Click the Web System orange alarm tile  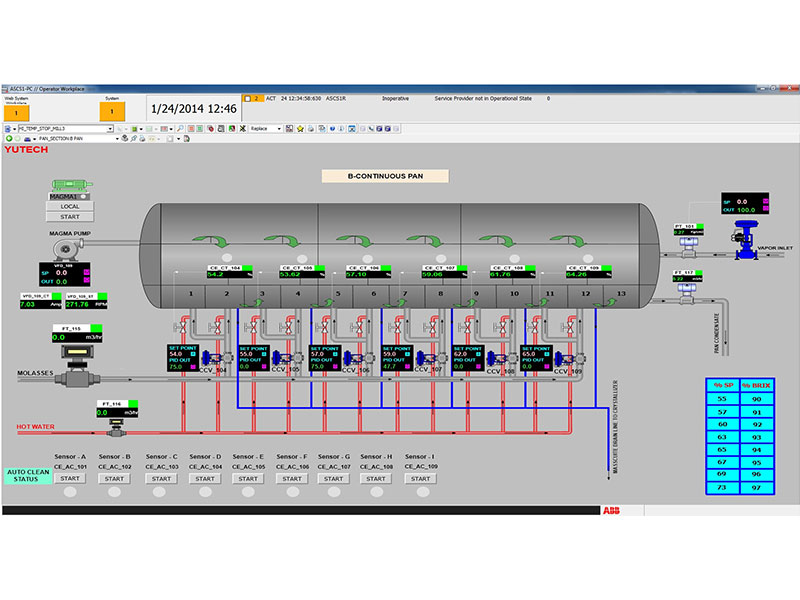16,113
